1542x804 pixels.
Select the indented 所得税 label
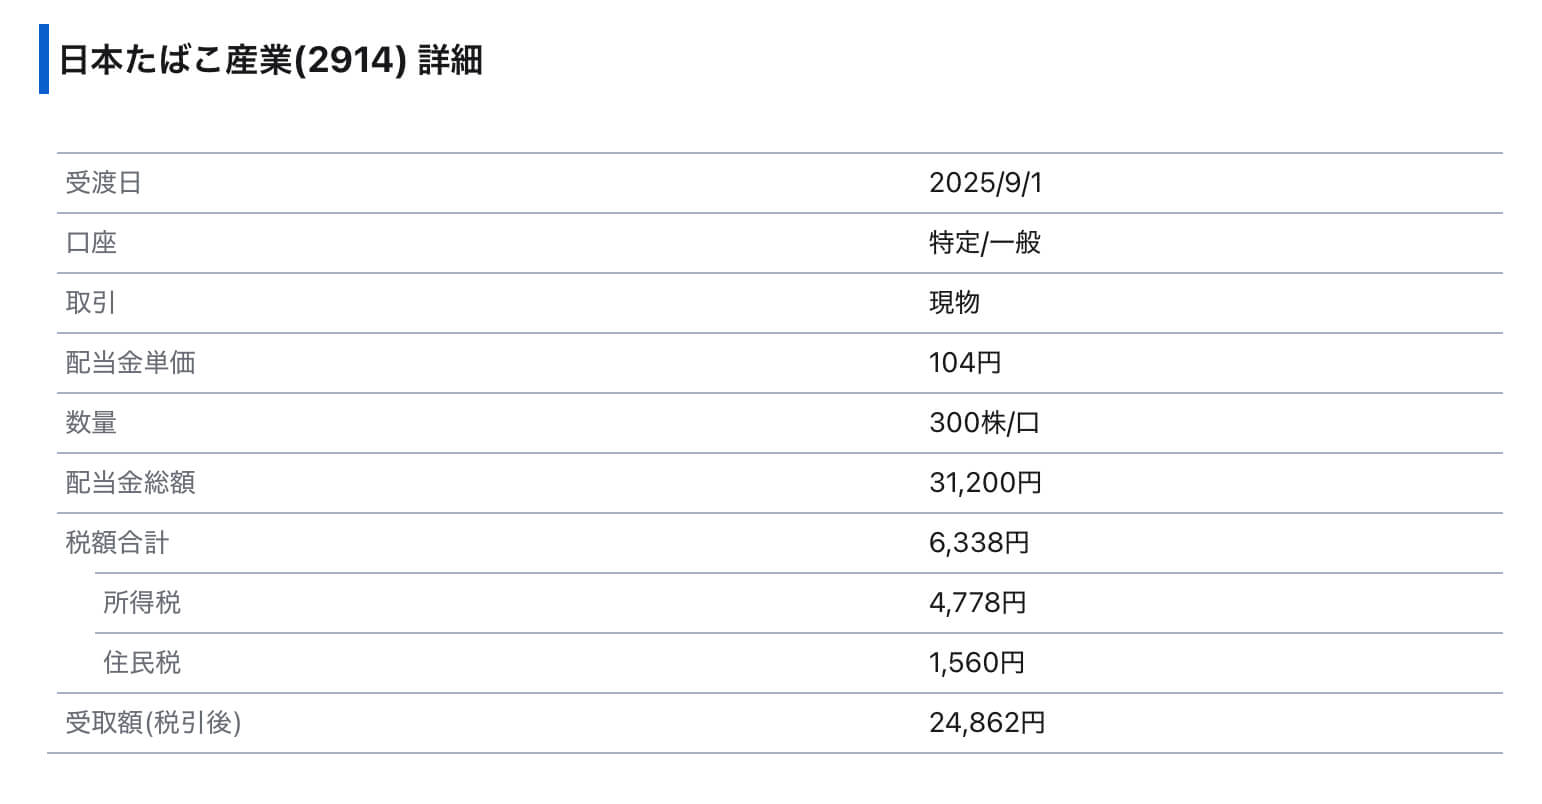(142, 603)
